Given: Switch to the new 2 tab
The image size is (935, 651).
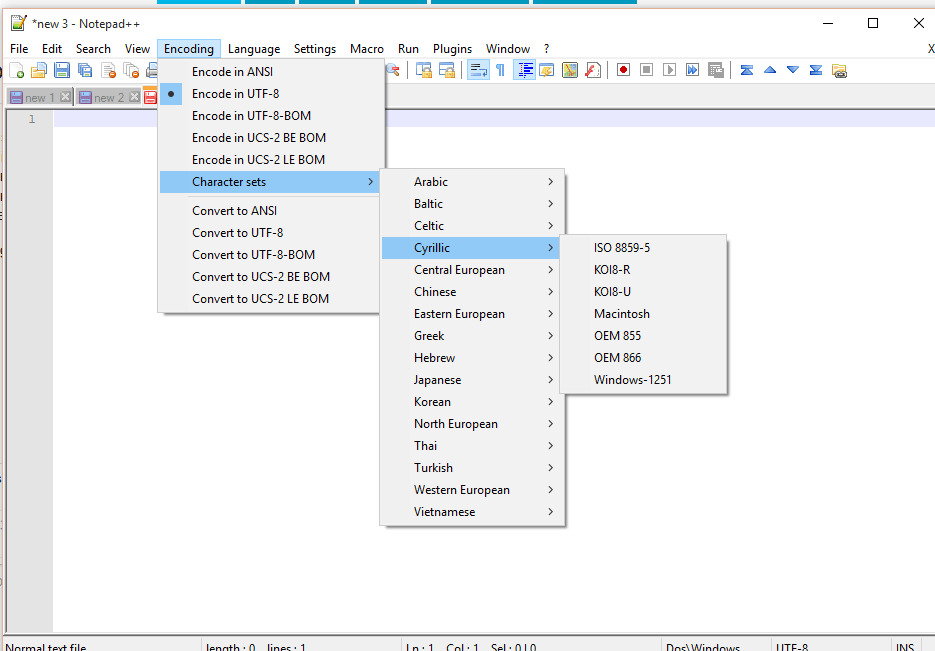Looking at the screenshot, I should (x=109, y=97).
